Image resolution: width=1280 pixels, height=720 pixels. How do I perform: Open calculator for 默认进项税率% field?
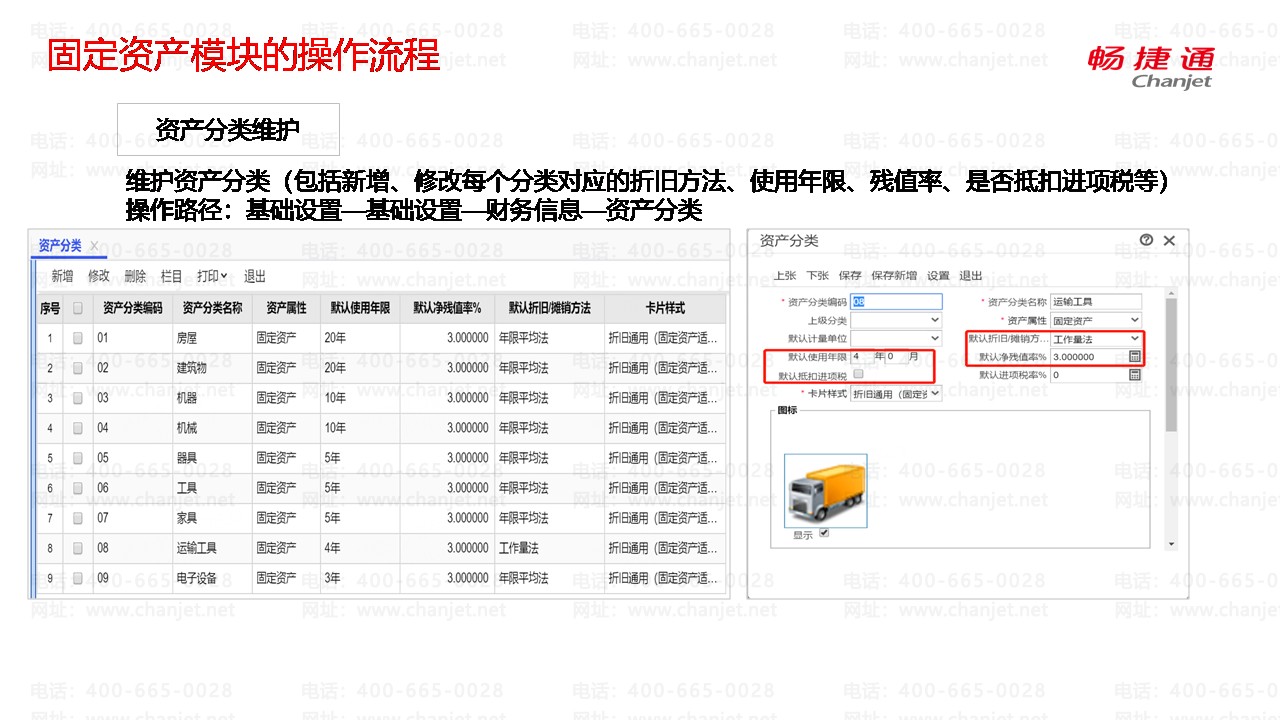tap(1135, 375)
